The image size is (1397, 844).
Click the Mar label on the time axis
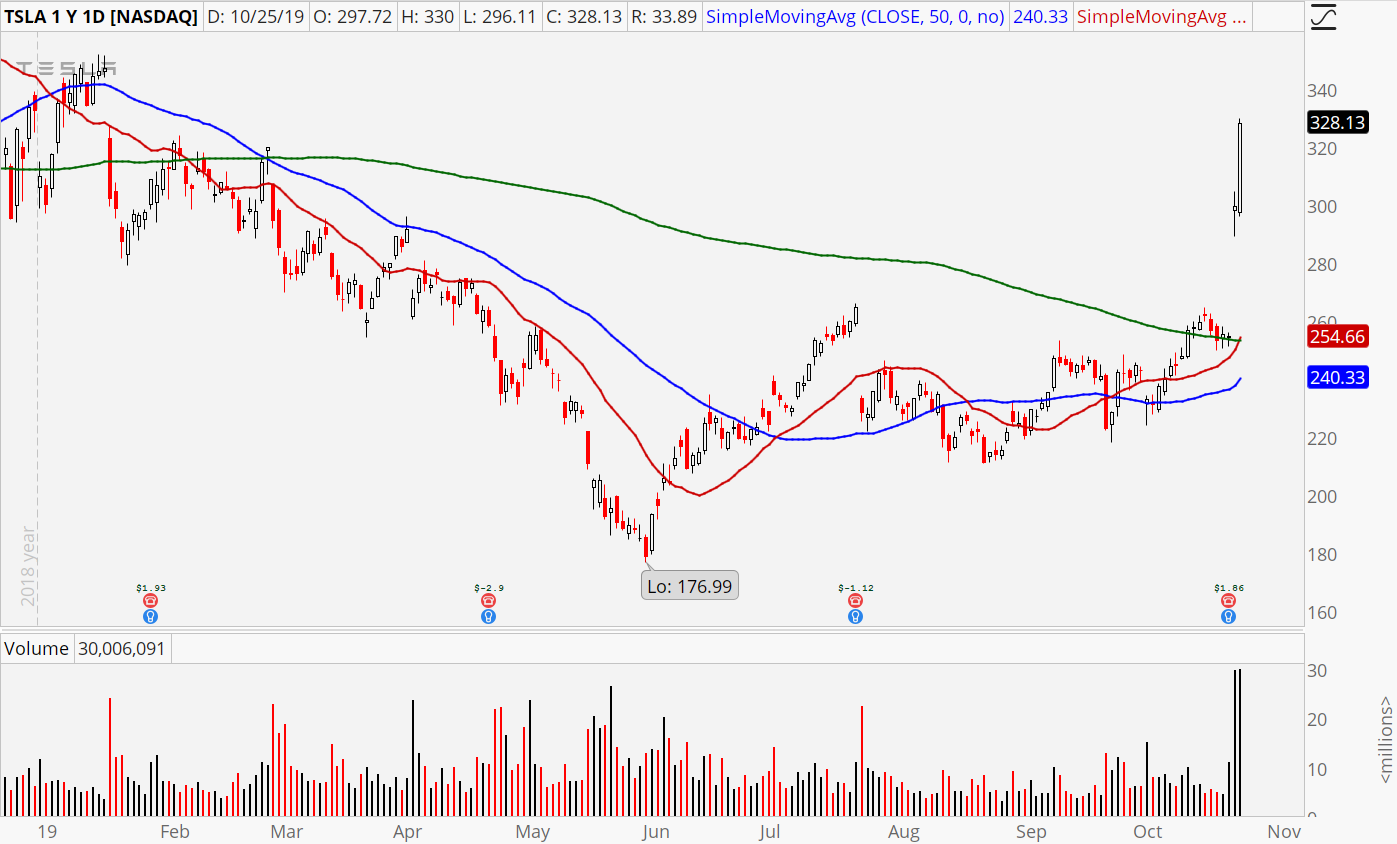point(286,831)
